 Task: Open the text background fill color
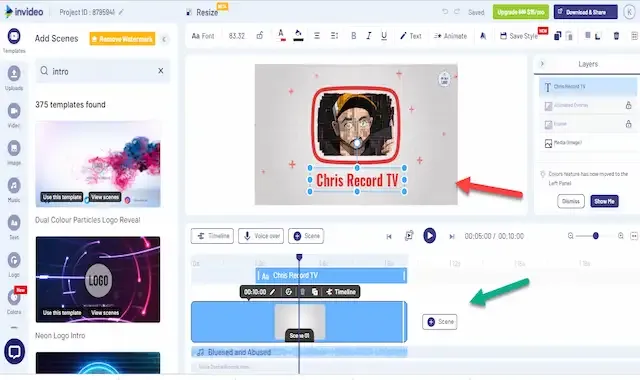(x=298, y=36)
